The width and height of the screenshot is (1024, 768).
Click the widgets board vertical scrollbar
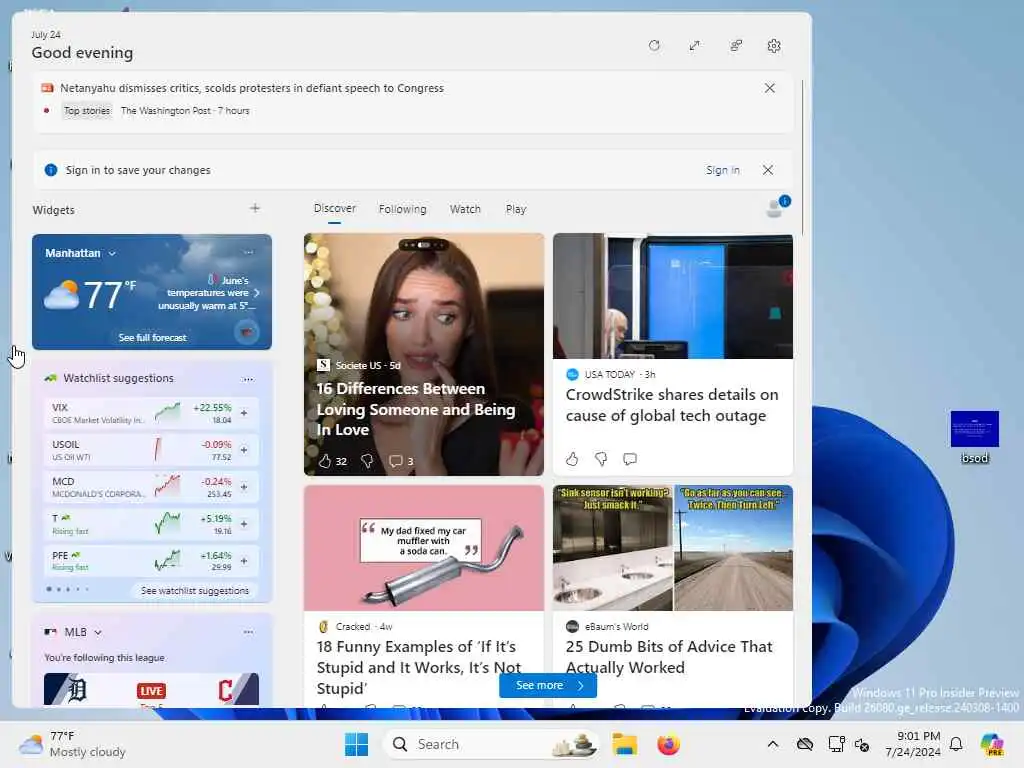pyautogui.click(x=802, y=157)
